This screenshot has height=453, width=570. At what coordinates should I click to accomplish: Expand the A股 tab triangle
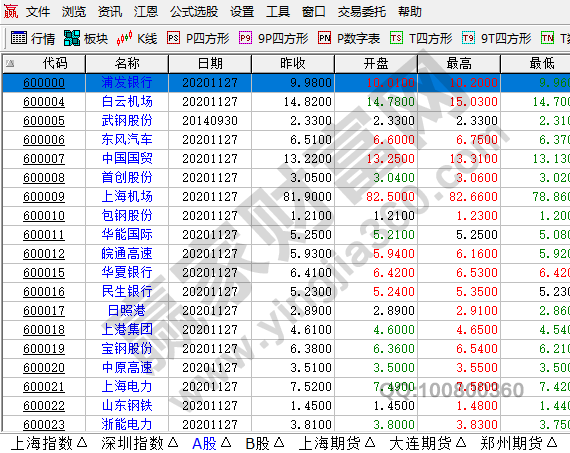click(x=226, y=442)
